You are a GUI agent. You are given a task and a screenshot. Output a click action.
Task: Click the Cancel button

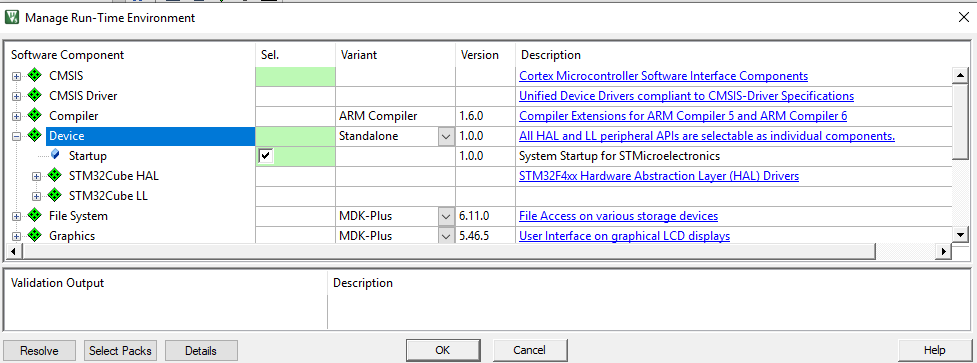tap(530, 350)
